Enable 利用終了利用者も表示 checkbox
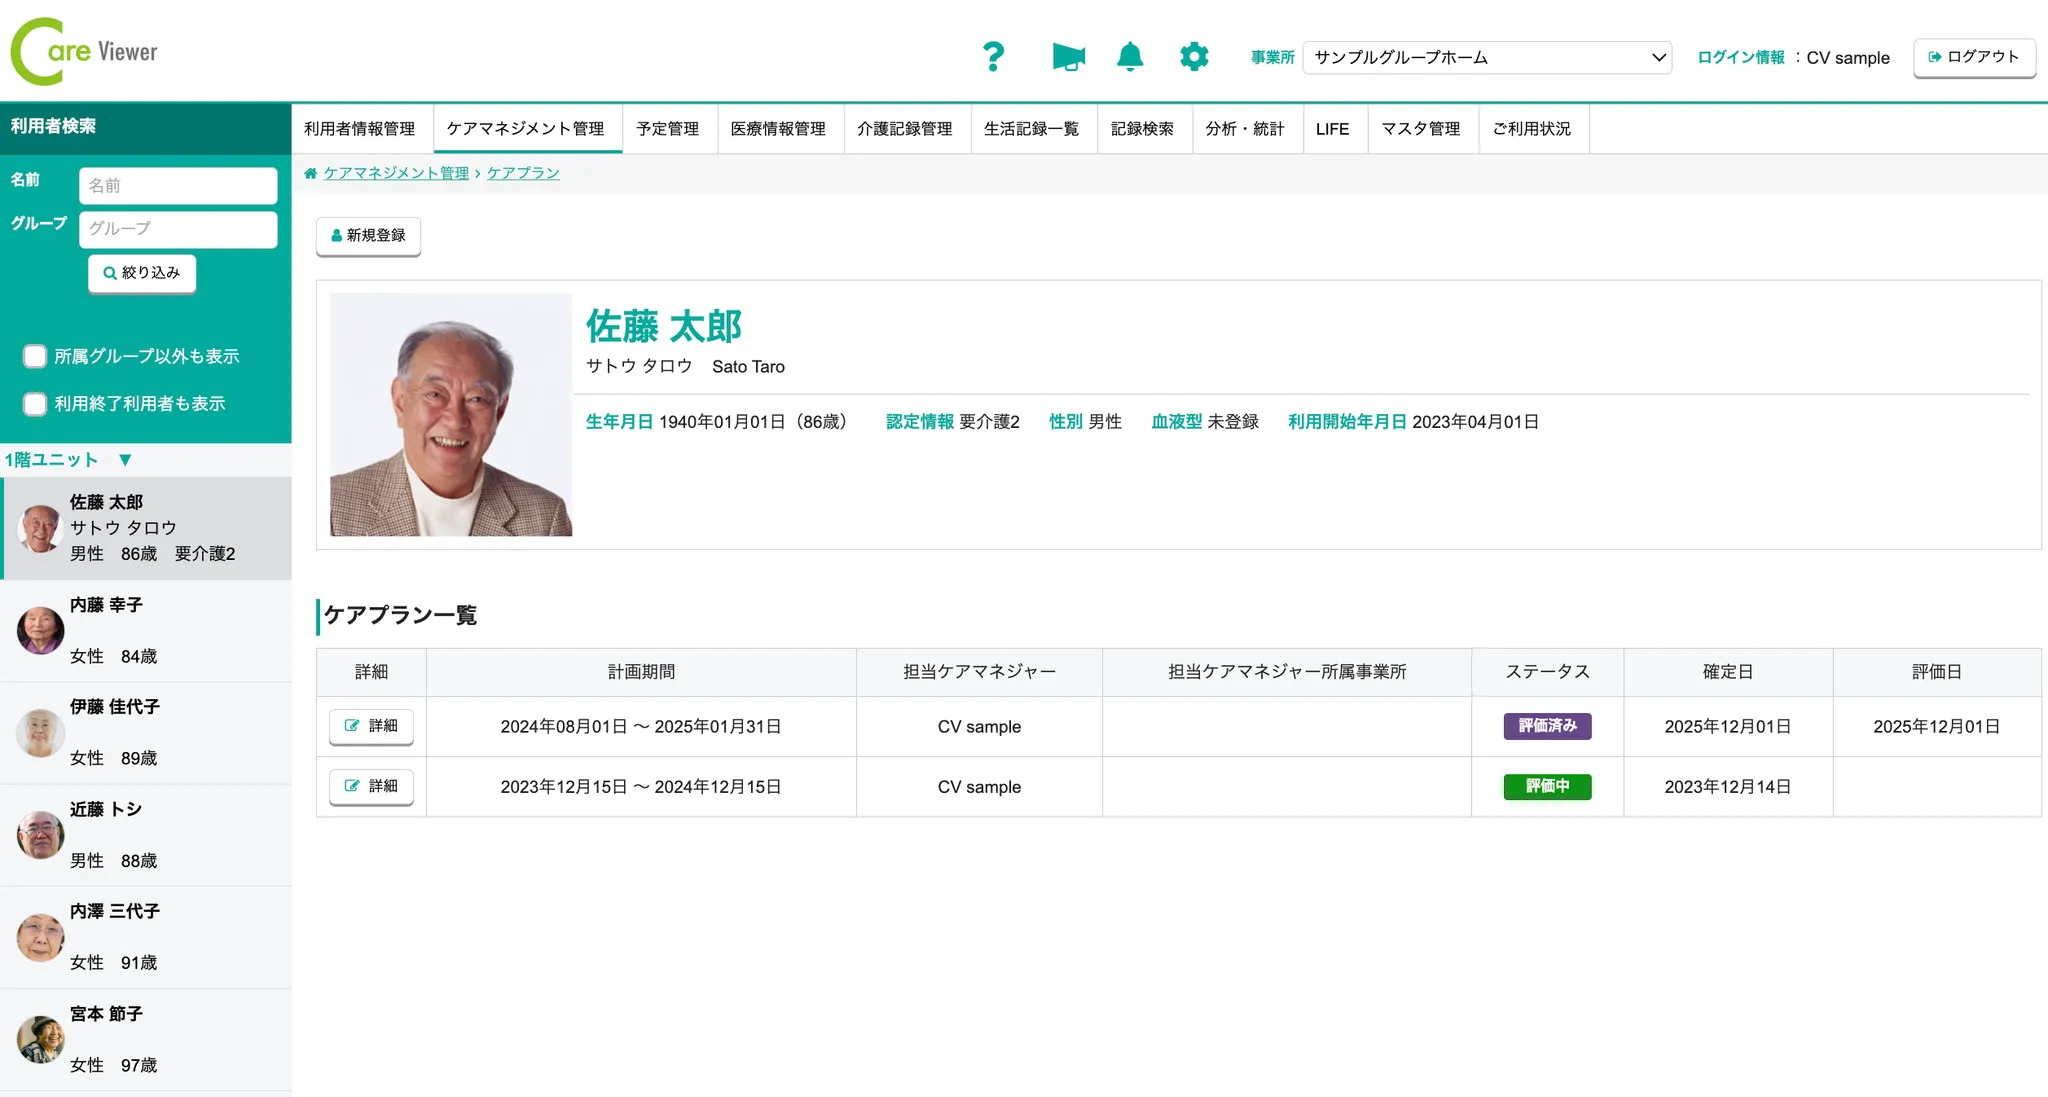This screenshot has width=2048, height=1097. tap(35, 404)
